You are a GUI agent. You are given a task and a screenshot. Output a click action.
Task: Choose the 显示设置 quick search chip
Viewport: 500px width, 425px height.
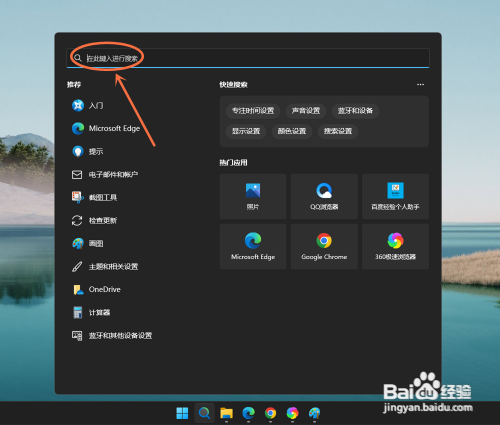246,131
